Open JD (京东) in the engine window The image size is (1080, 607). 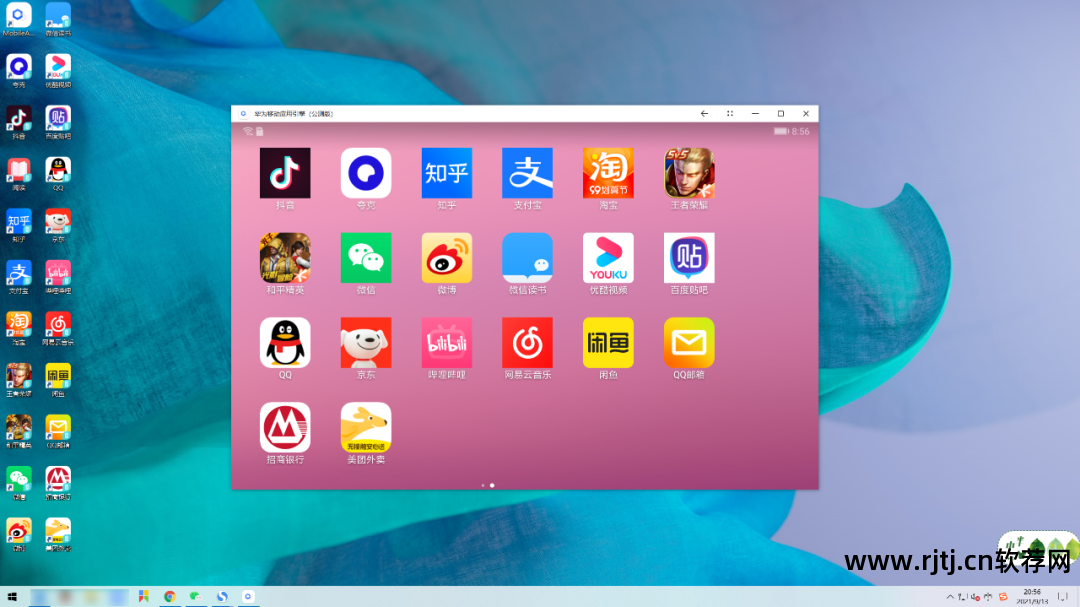tap(366, 342)
